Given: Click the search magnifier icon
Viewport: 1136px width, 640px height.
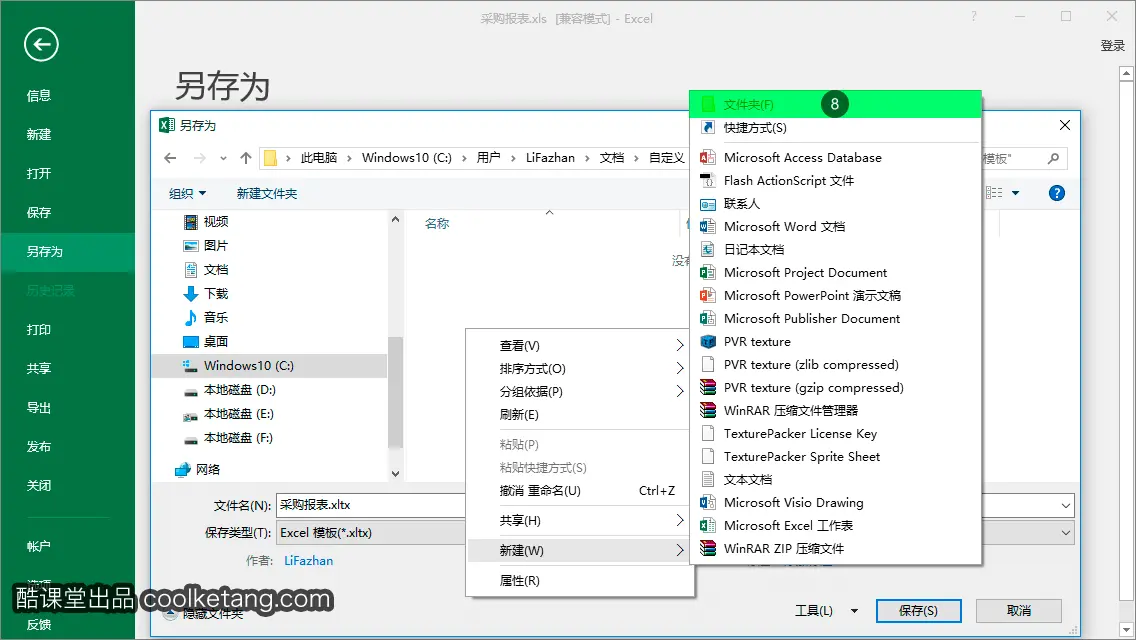Looking at the screenshot, I should (1053, 158).
